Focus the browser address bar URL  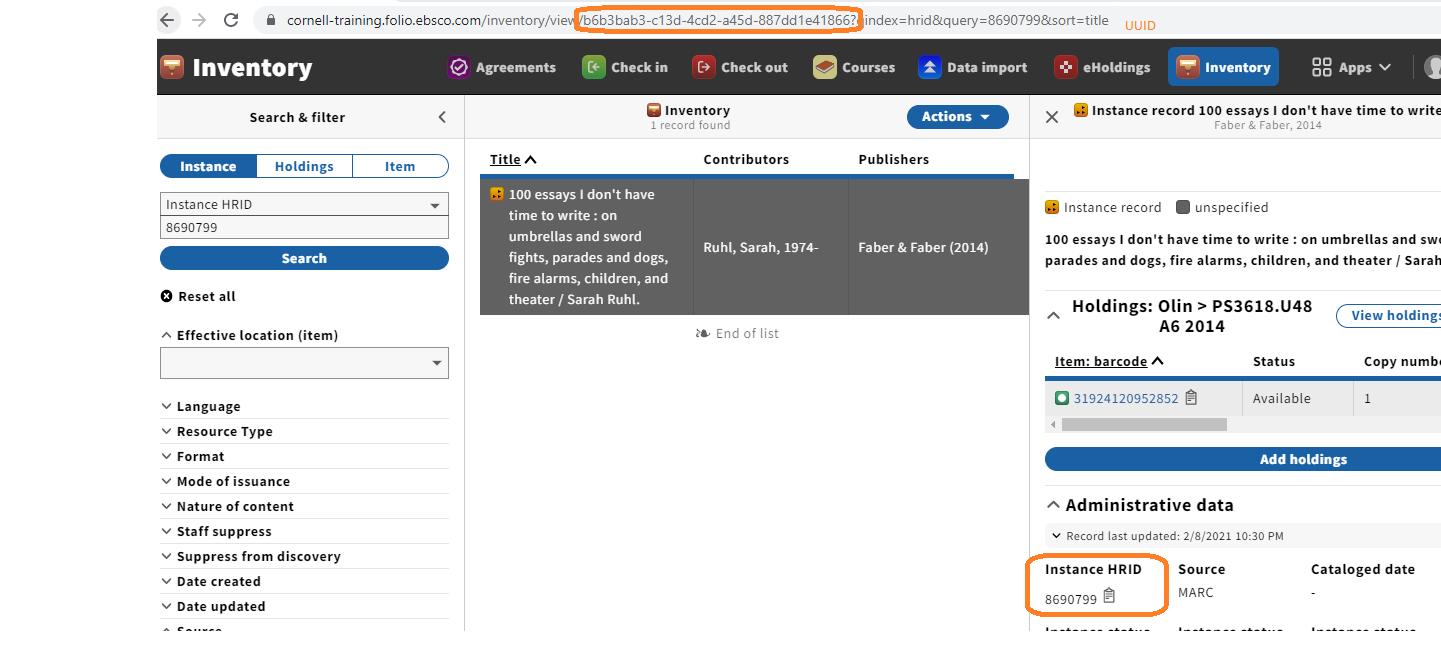[697, 20]
